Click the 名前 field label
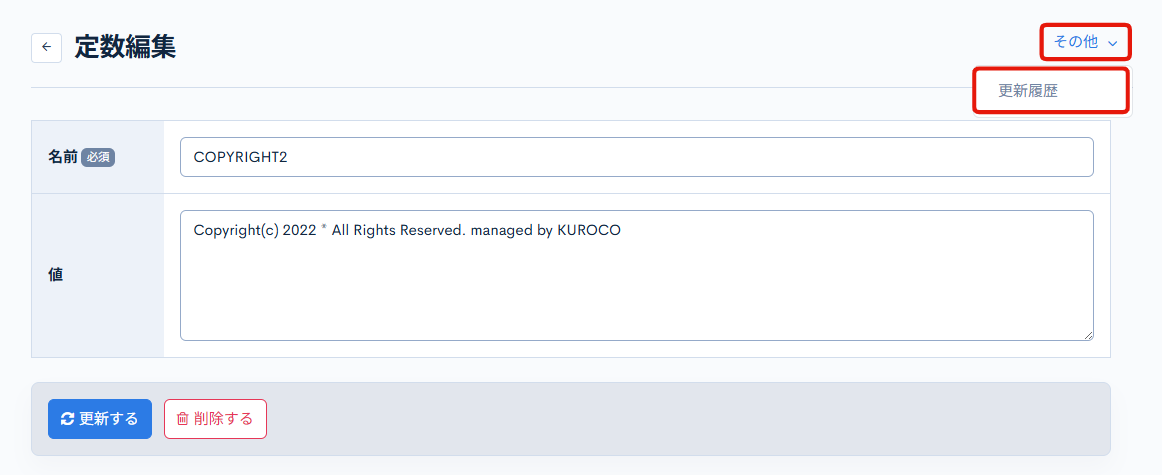Viewport: 1162px width, 475px height. (62, 157)
